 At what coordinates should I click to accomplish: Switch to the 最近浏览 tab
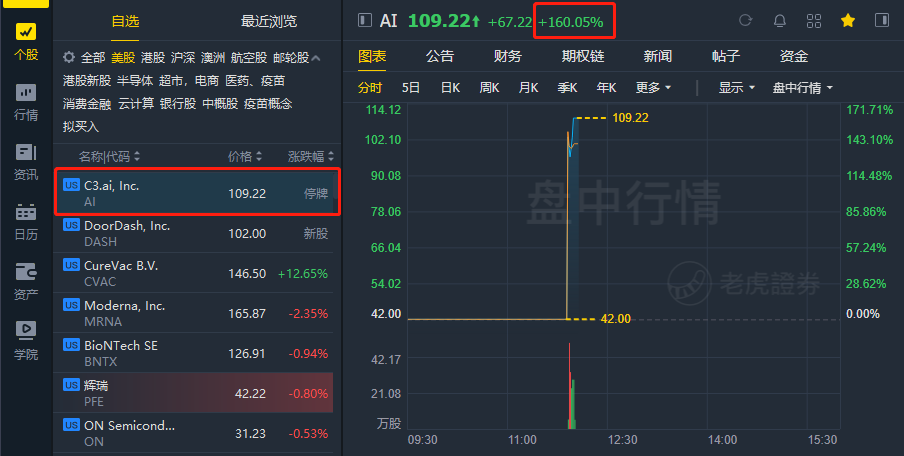click(x=269, y=21)
